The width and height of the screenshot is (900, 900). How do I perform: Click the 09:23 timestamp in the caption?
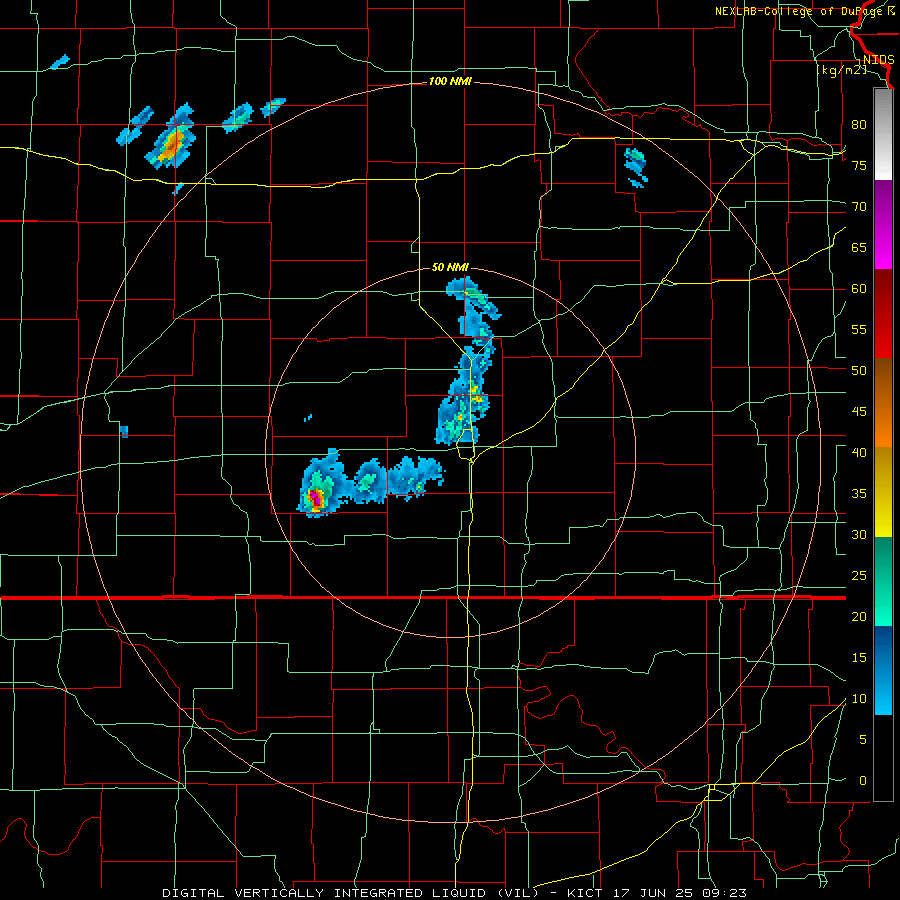click(724, 893)
